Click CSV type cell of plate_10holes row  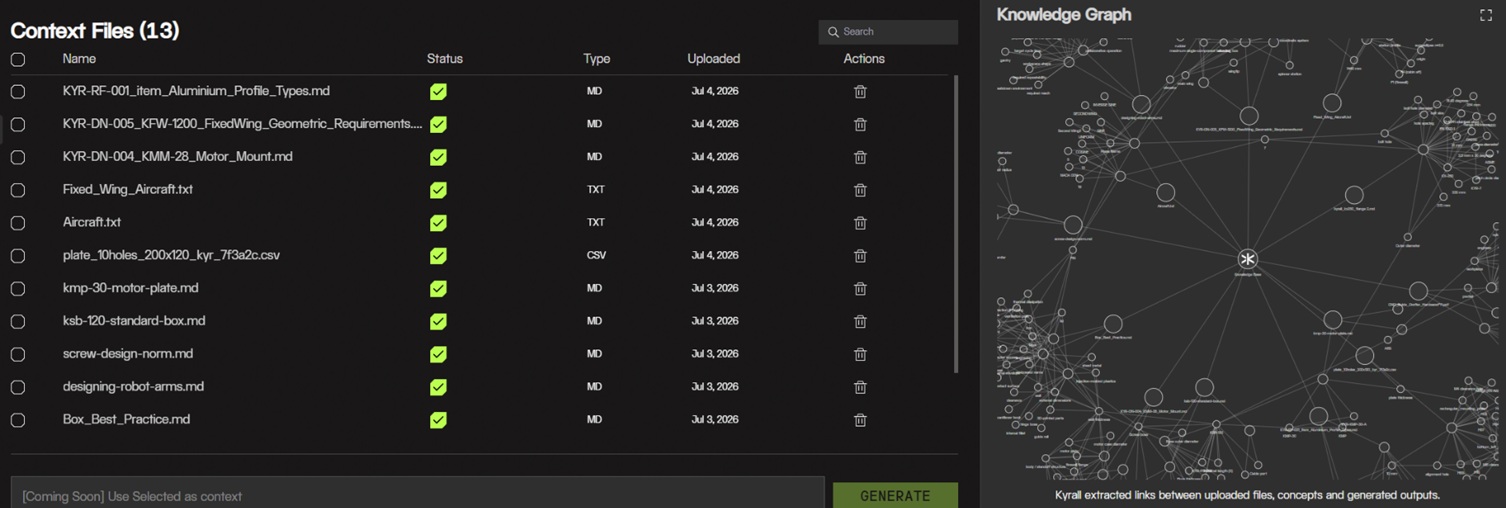click(x=596, y=256)
